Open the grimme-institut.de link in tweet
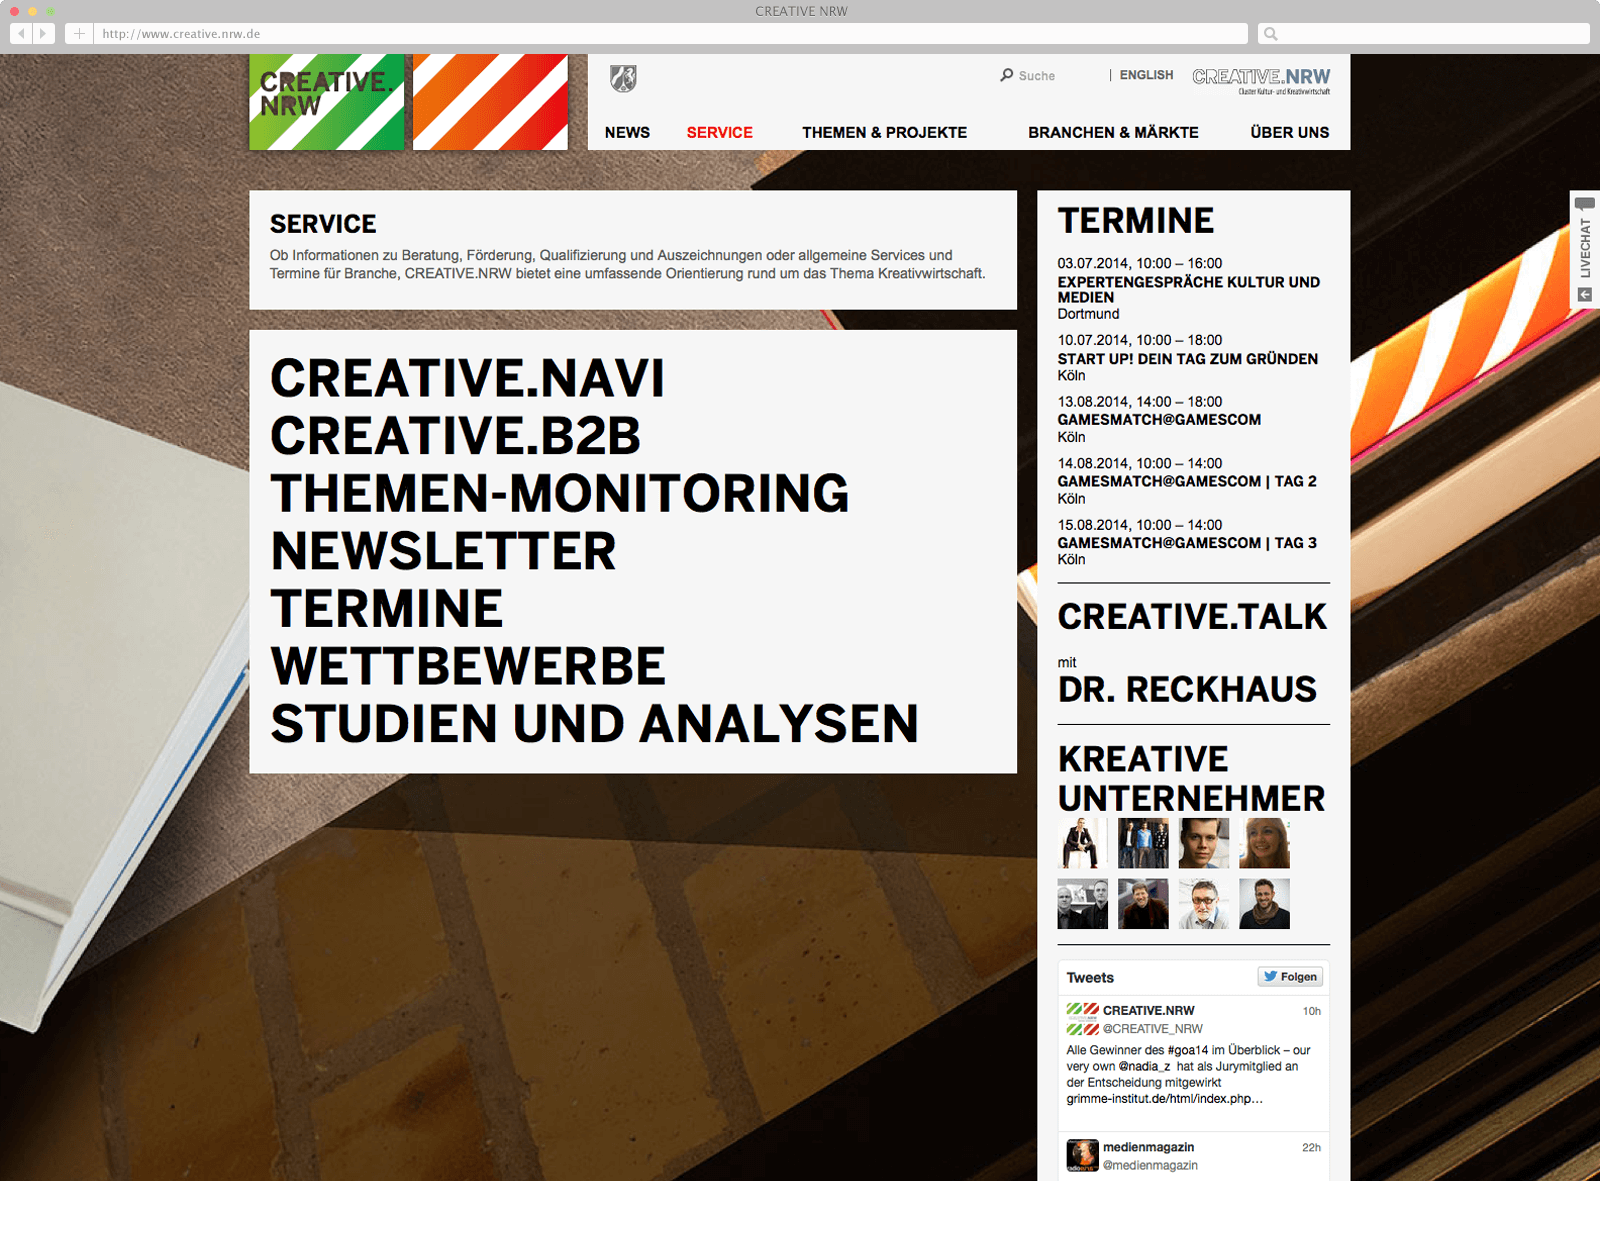 pyautogui.click(x=1164, y=1099)
